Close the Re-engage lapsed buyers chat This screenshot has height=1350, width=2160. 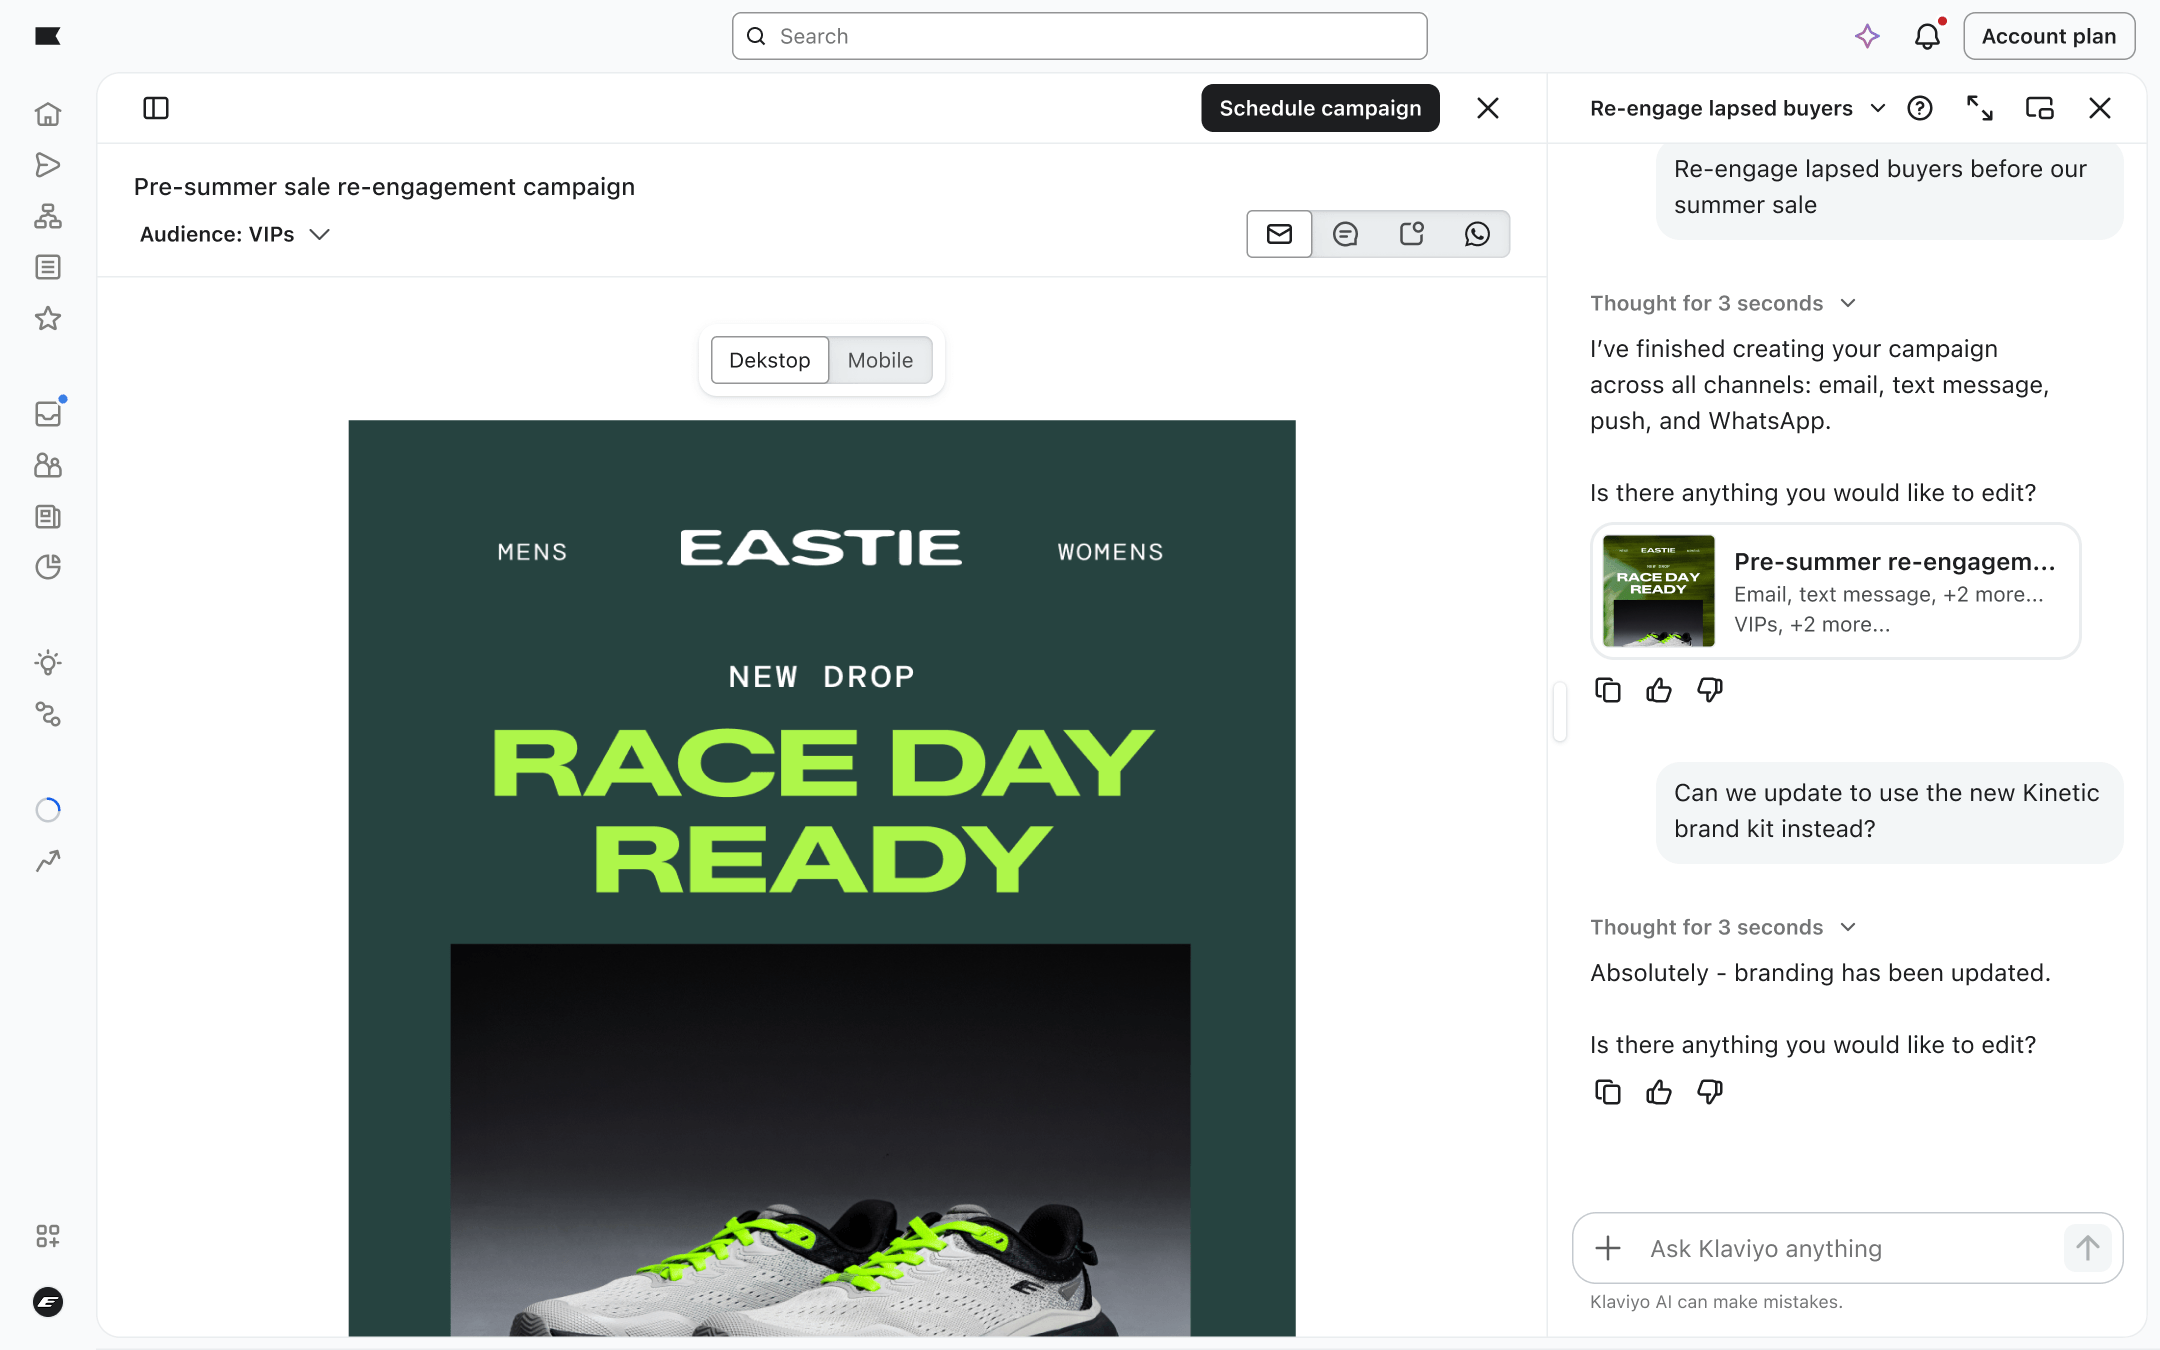coord(2100,108)
